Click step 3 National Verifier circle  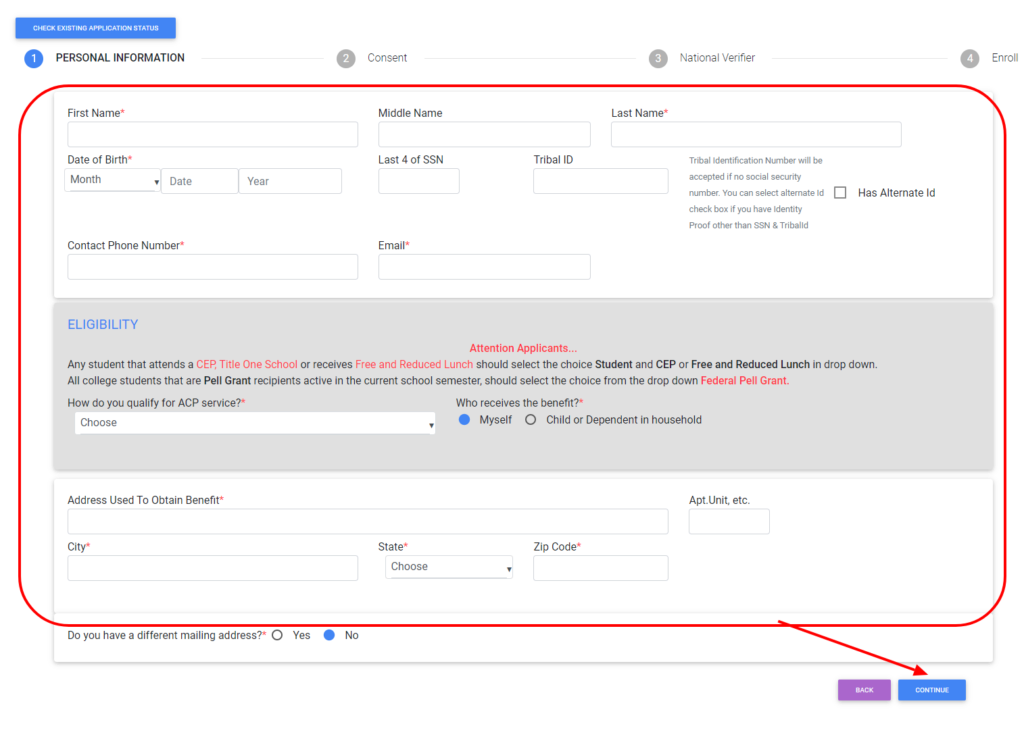[x=658, y=58]
